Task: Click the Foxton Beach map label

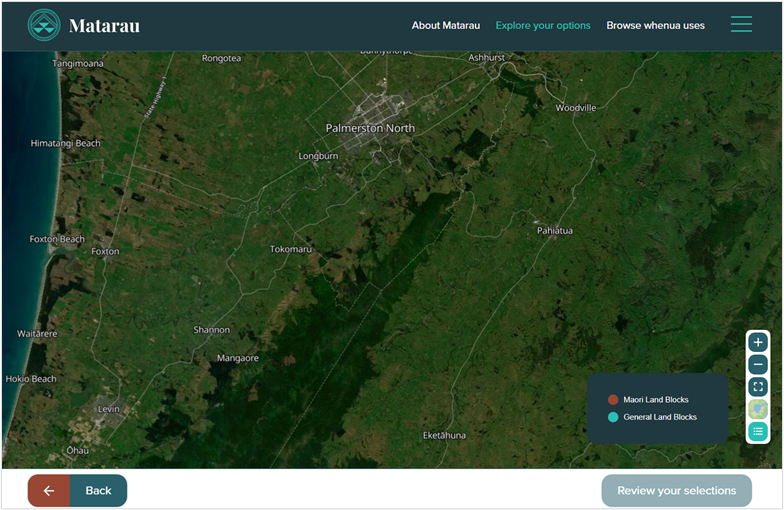Action: pyautogui.click(x=57, y=239)
